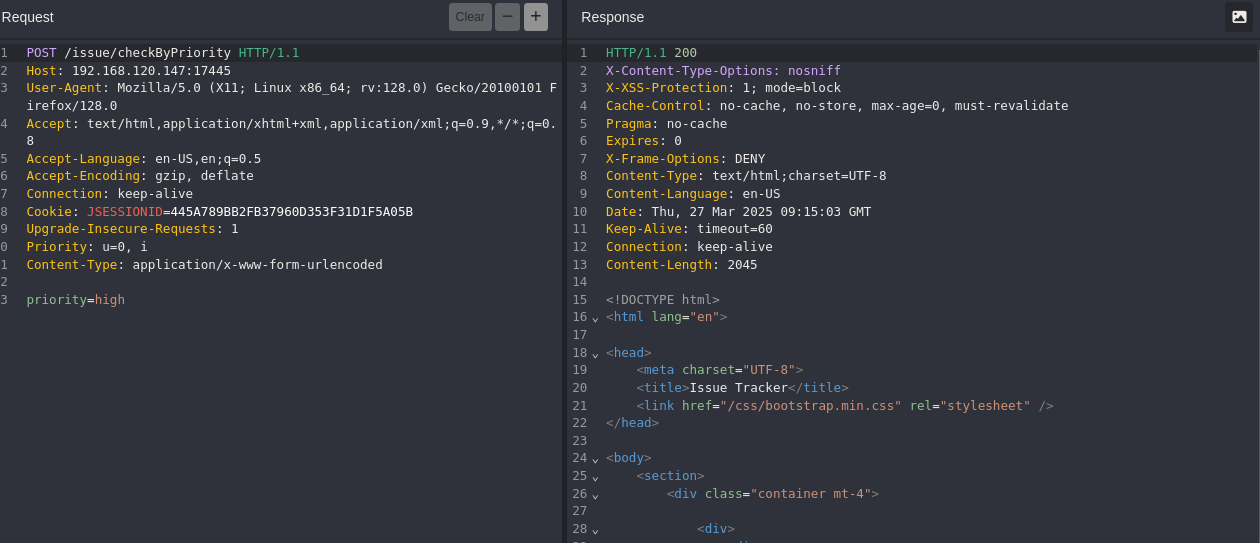Click the Host header value 192.168.120.147:17445
The height and width of the screenshot is (543, 1260).
[151, 71]
